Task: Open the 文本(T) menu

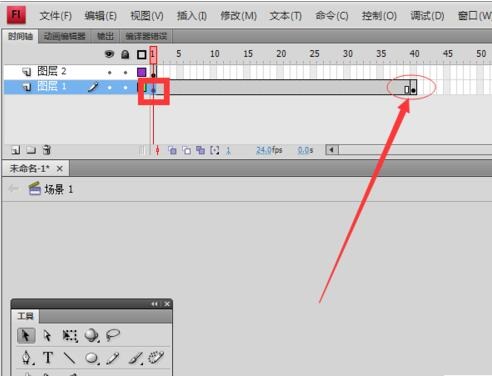Action: (285, 16)
